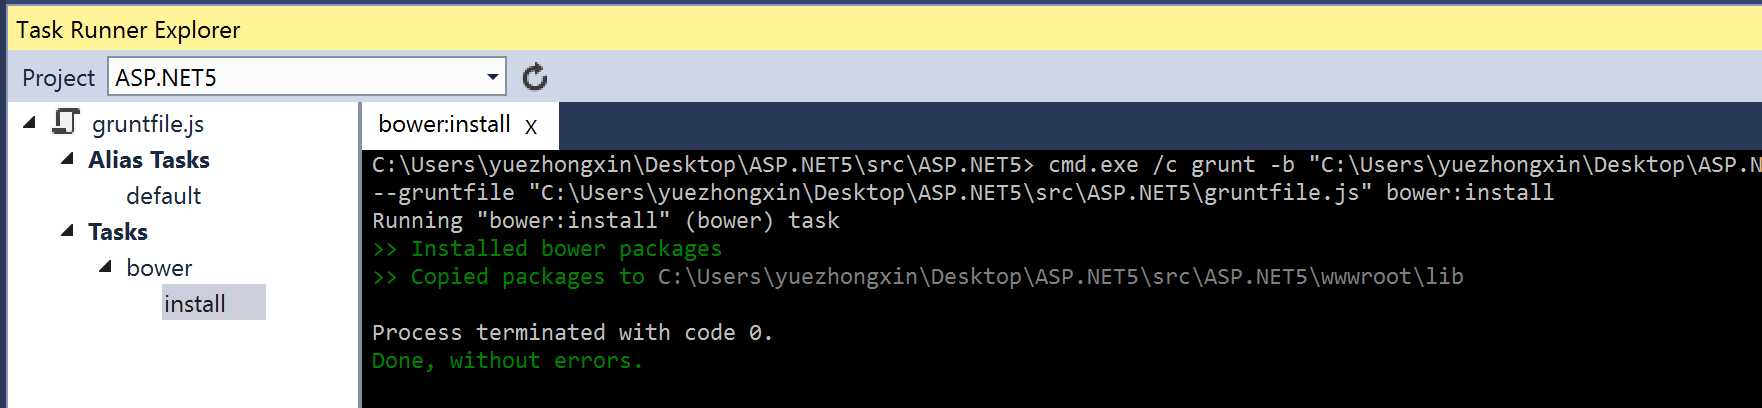
Task: Collapse the bower node
Action: (106, 266)
